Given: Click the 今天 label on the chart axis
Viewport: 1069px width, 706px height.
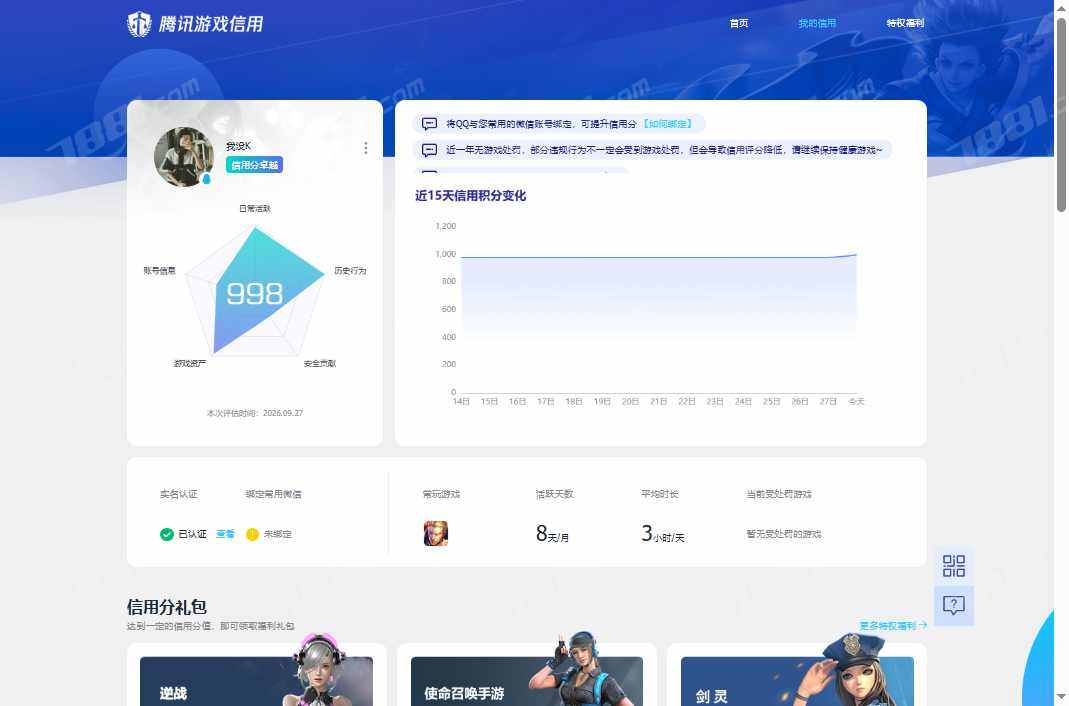Looking at the screenshot, I should click(x=856, y=402).
